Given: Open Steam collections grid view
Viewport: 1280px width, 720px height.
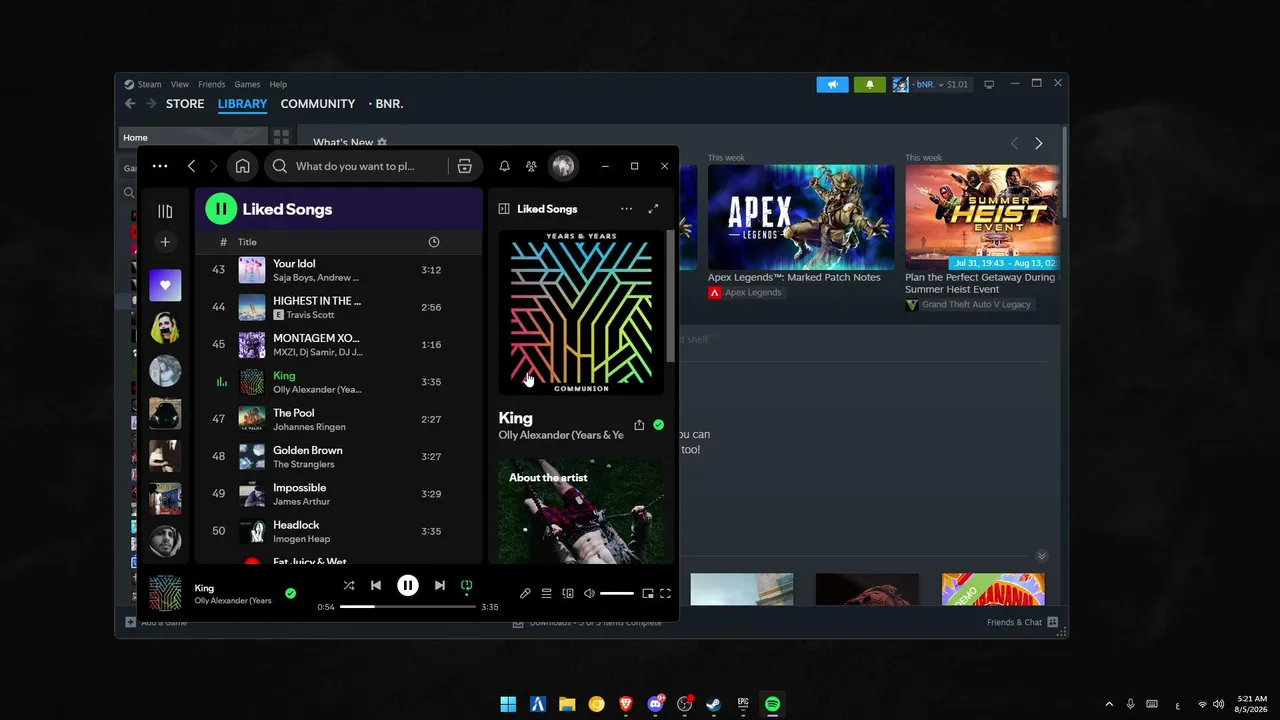Looking at the screenshot, I should 281,137.
